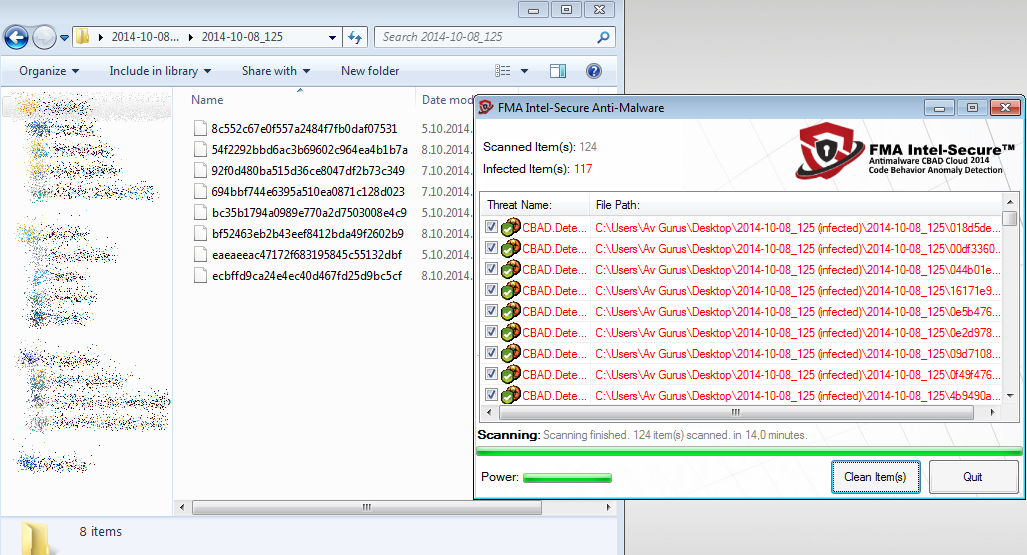Click threat icon in row 00df3360
Image resolution: width=1027 pixels, height=555 pixels.
coord(511,248)
